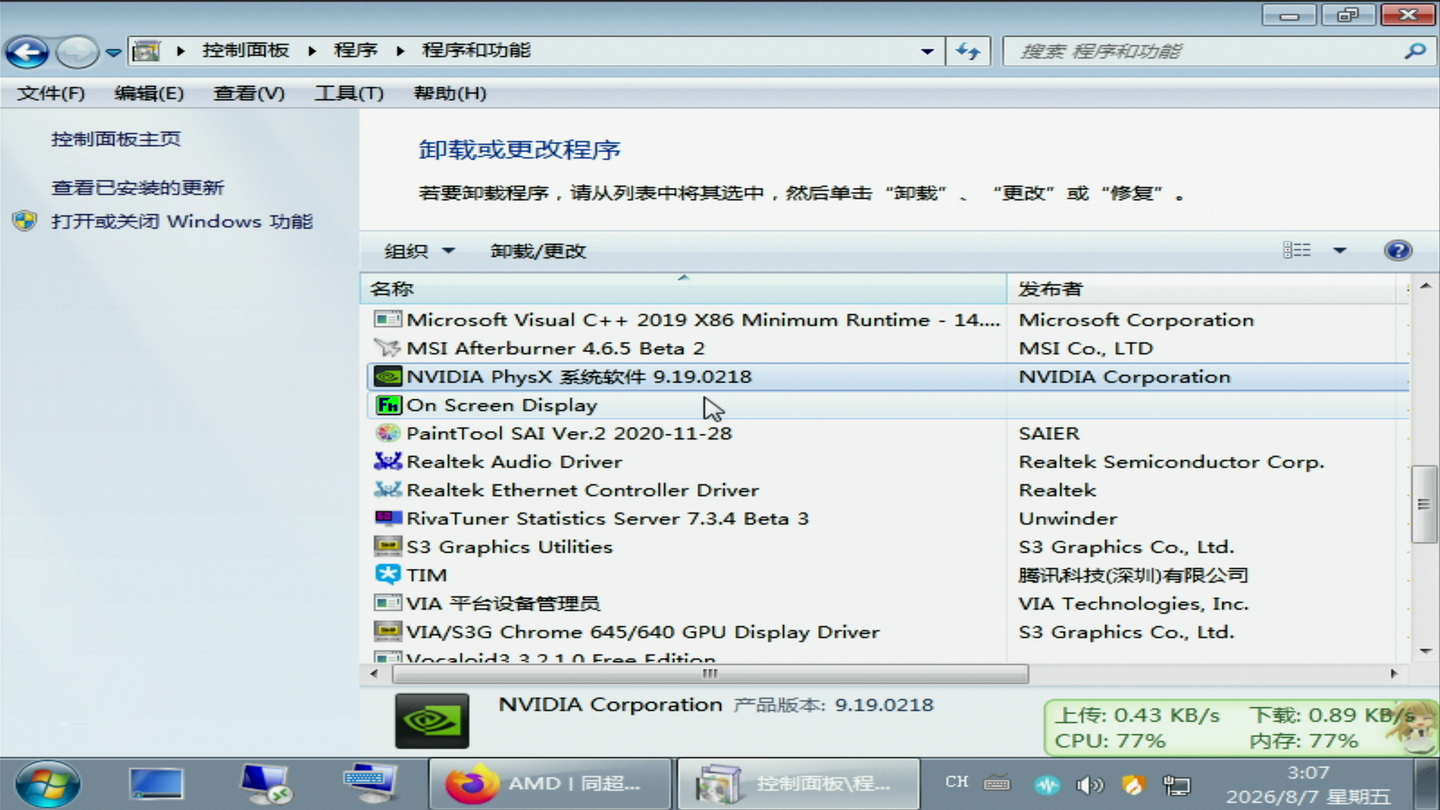Click the 程序 breadcrumb segment
This screenshot has height=810, width=1440.
tap(355, 50)
